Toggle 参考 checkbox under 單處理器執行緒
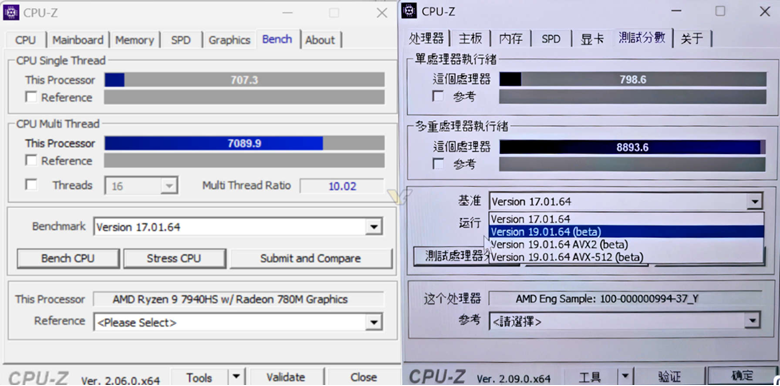The image size is (780, 386). click(438, 96)
